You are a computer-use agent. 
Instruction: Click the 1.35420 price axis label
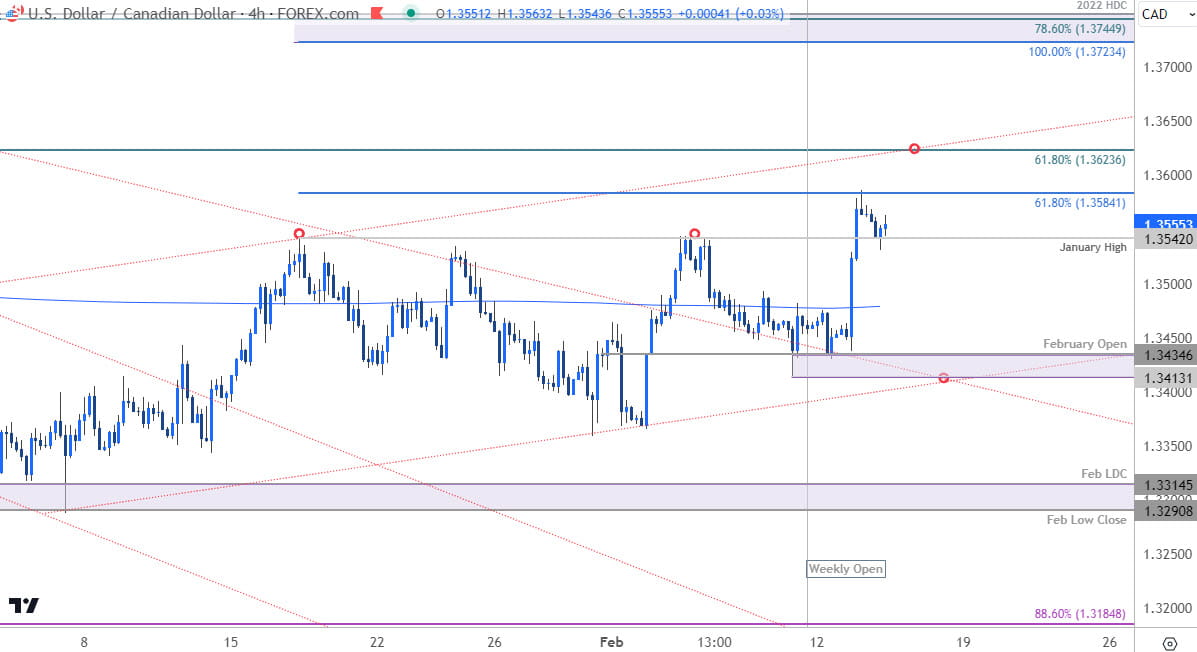(1166, 240)
